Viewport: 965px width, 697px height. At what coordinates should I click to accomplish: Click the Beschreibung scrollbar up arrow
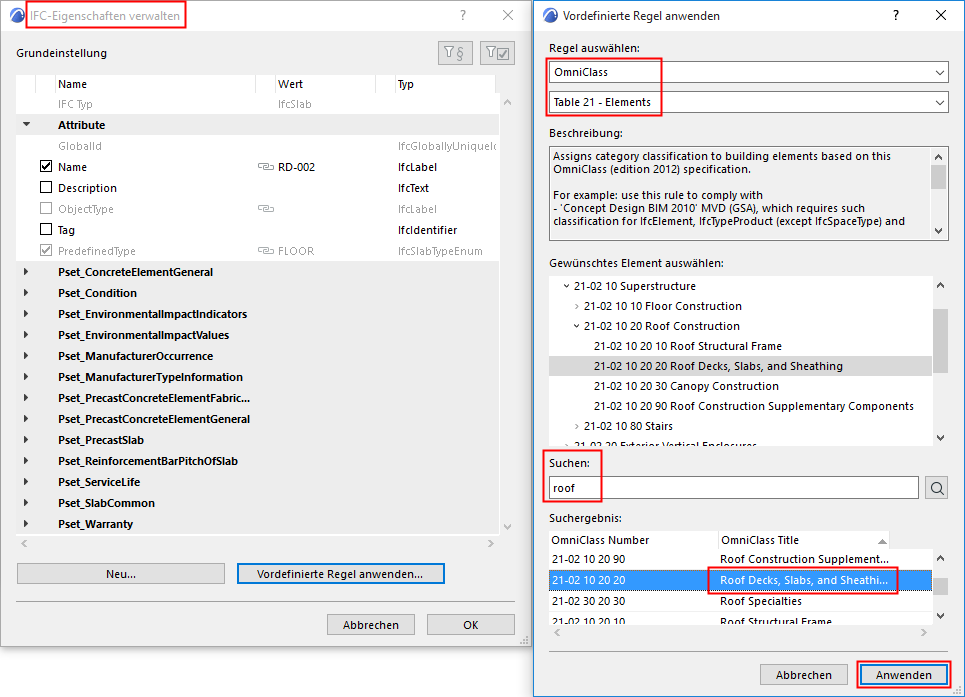[x=939, y=157]
